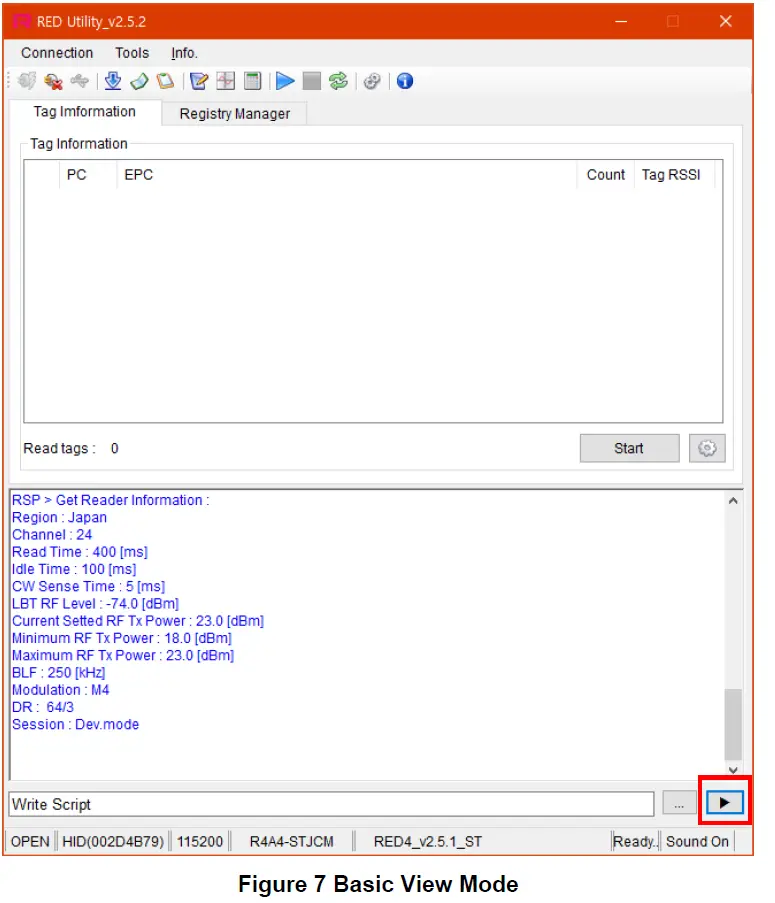This screenshot has width=775, height=903.
Task: Click the edit note pencil icon
Action: (199, 81)
